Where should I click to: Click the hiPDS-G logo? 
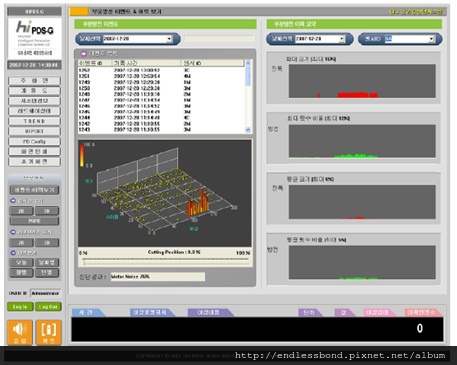[x=34, y=38]
